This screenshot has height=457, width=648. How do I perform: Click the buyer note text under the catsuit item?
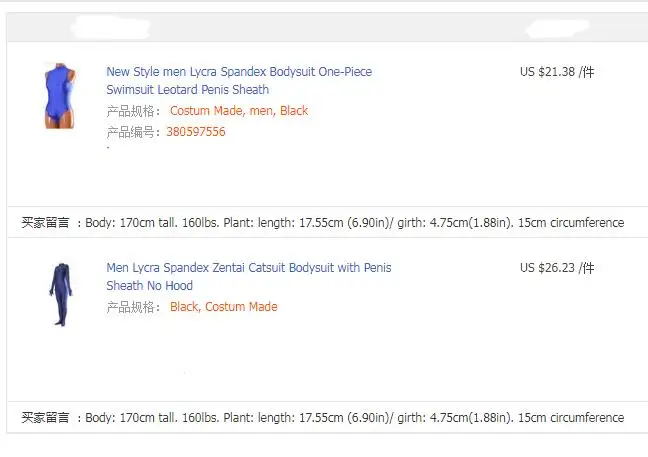pos(355,418)
